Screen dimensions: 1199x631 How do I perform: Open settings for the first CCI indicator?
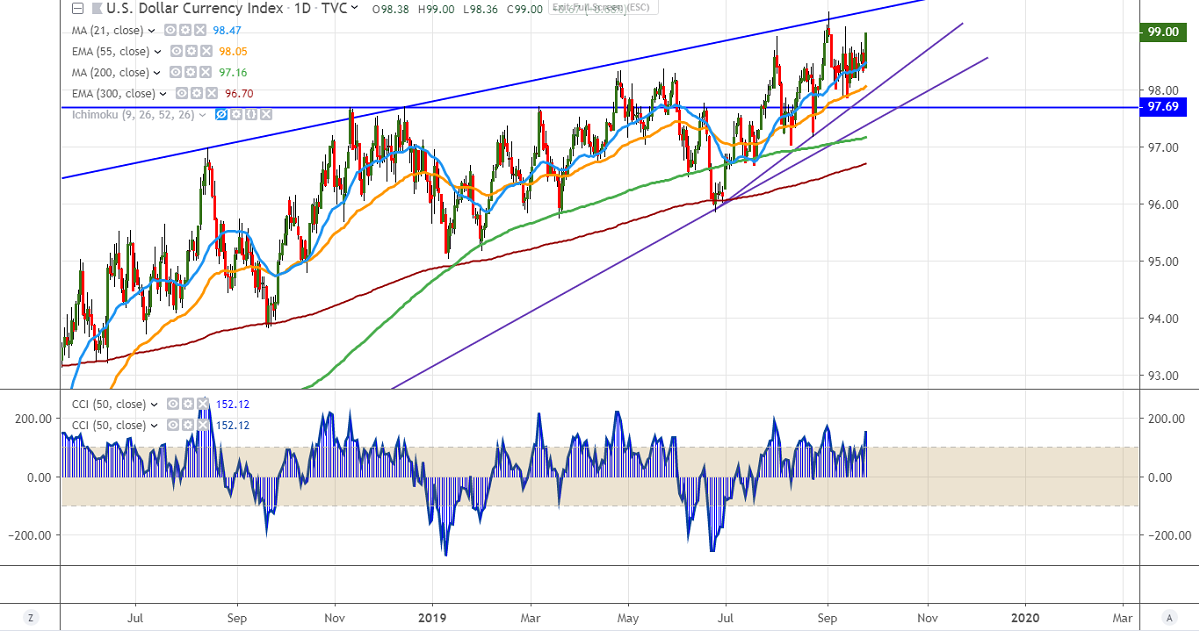coord(188,404)
